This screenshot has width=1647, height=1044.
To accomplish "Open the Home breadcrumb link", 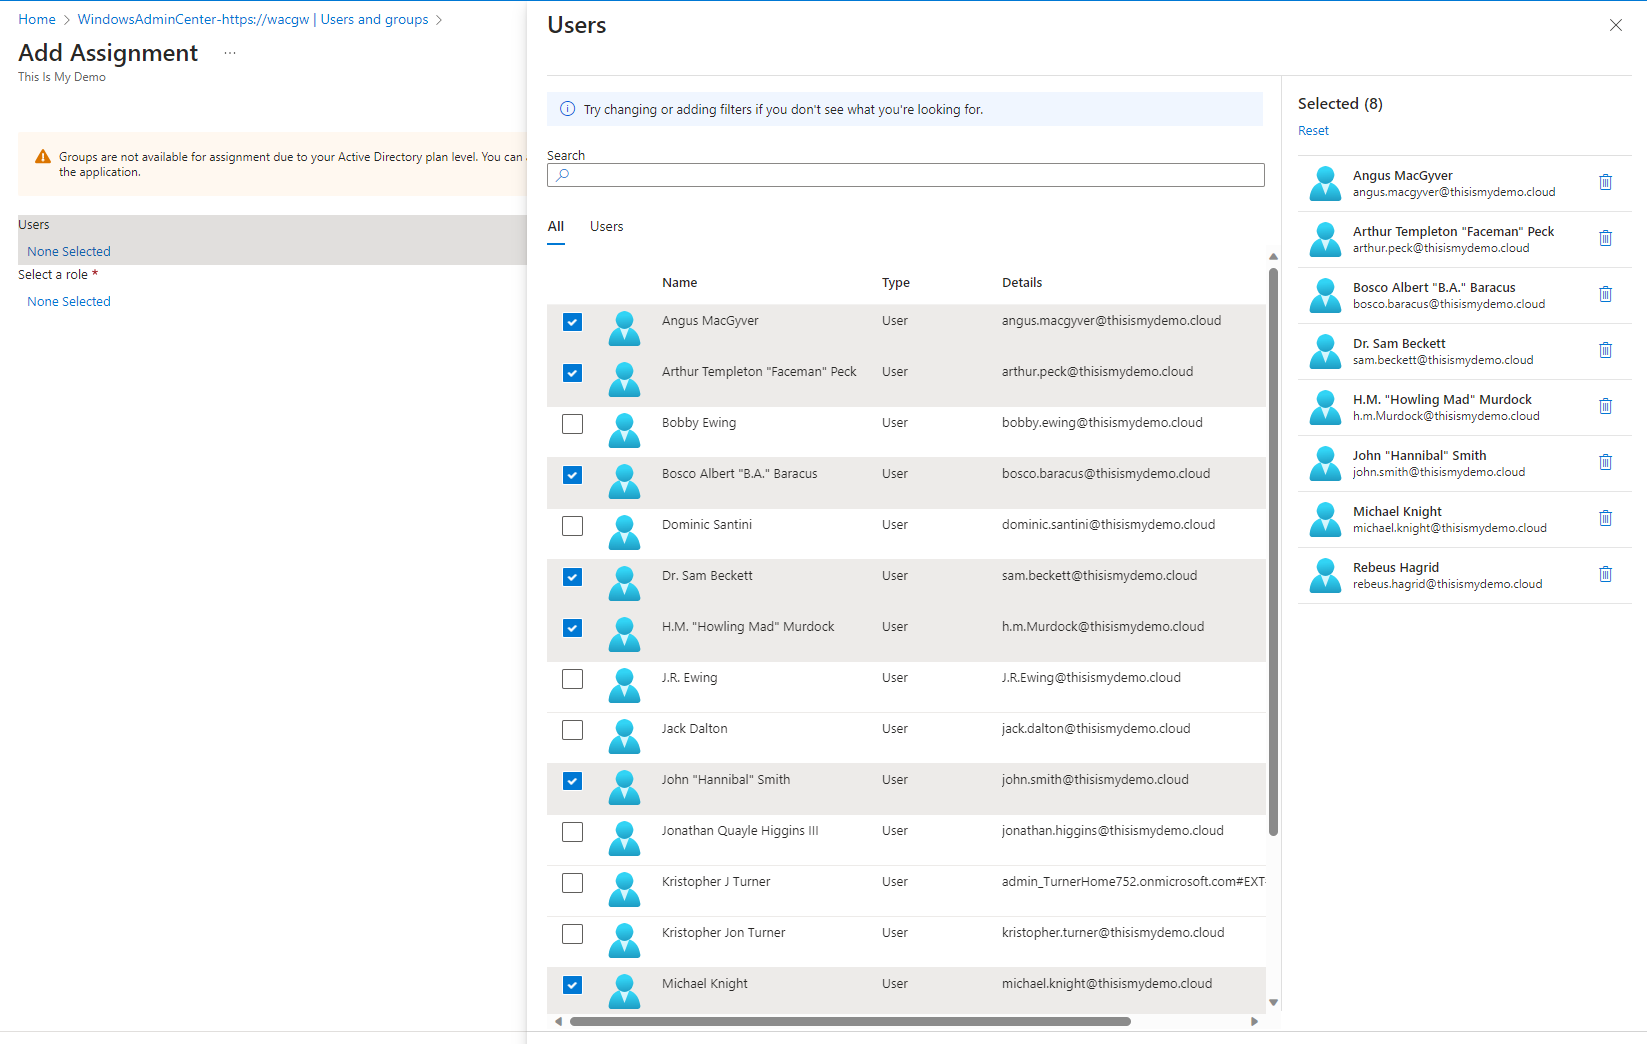I will pyautogui.click(x=37, y=19).
